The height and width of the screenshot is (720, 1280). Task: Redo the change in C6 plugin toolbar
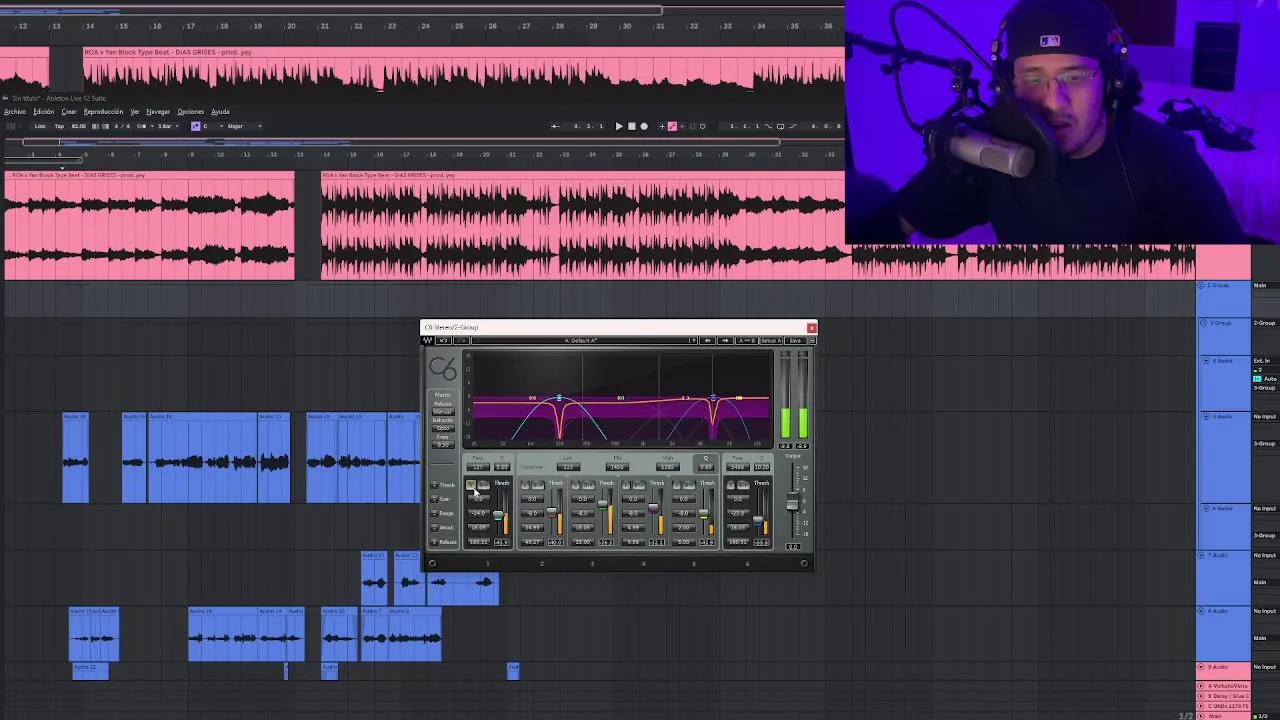[x=461, y=341]
